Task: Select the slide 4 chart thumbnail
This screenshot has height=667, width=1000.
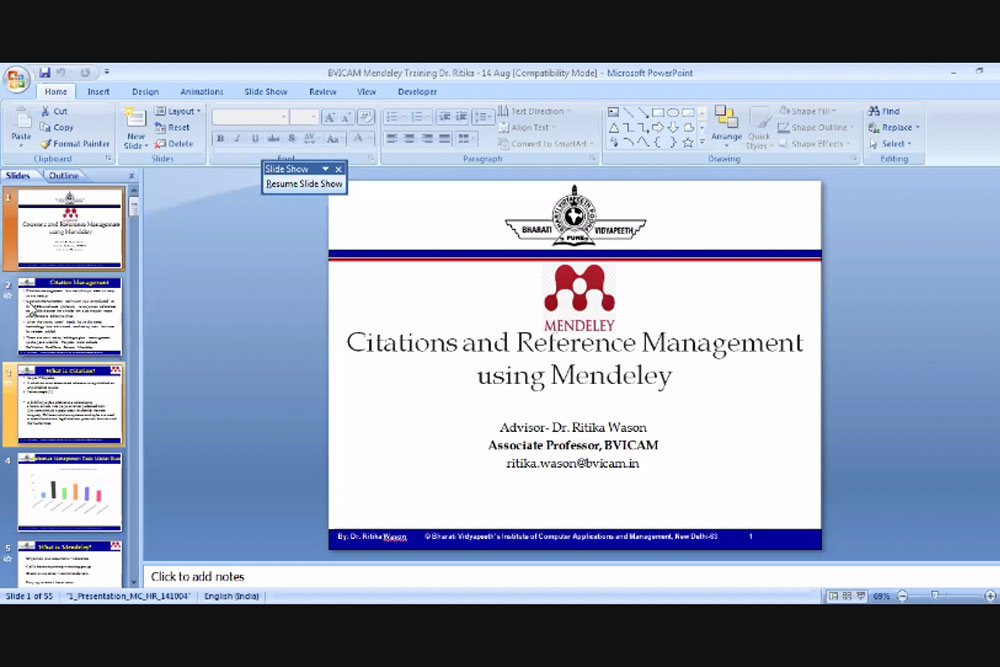Action: [70, 492]
